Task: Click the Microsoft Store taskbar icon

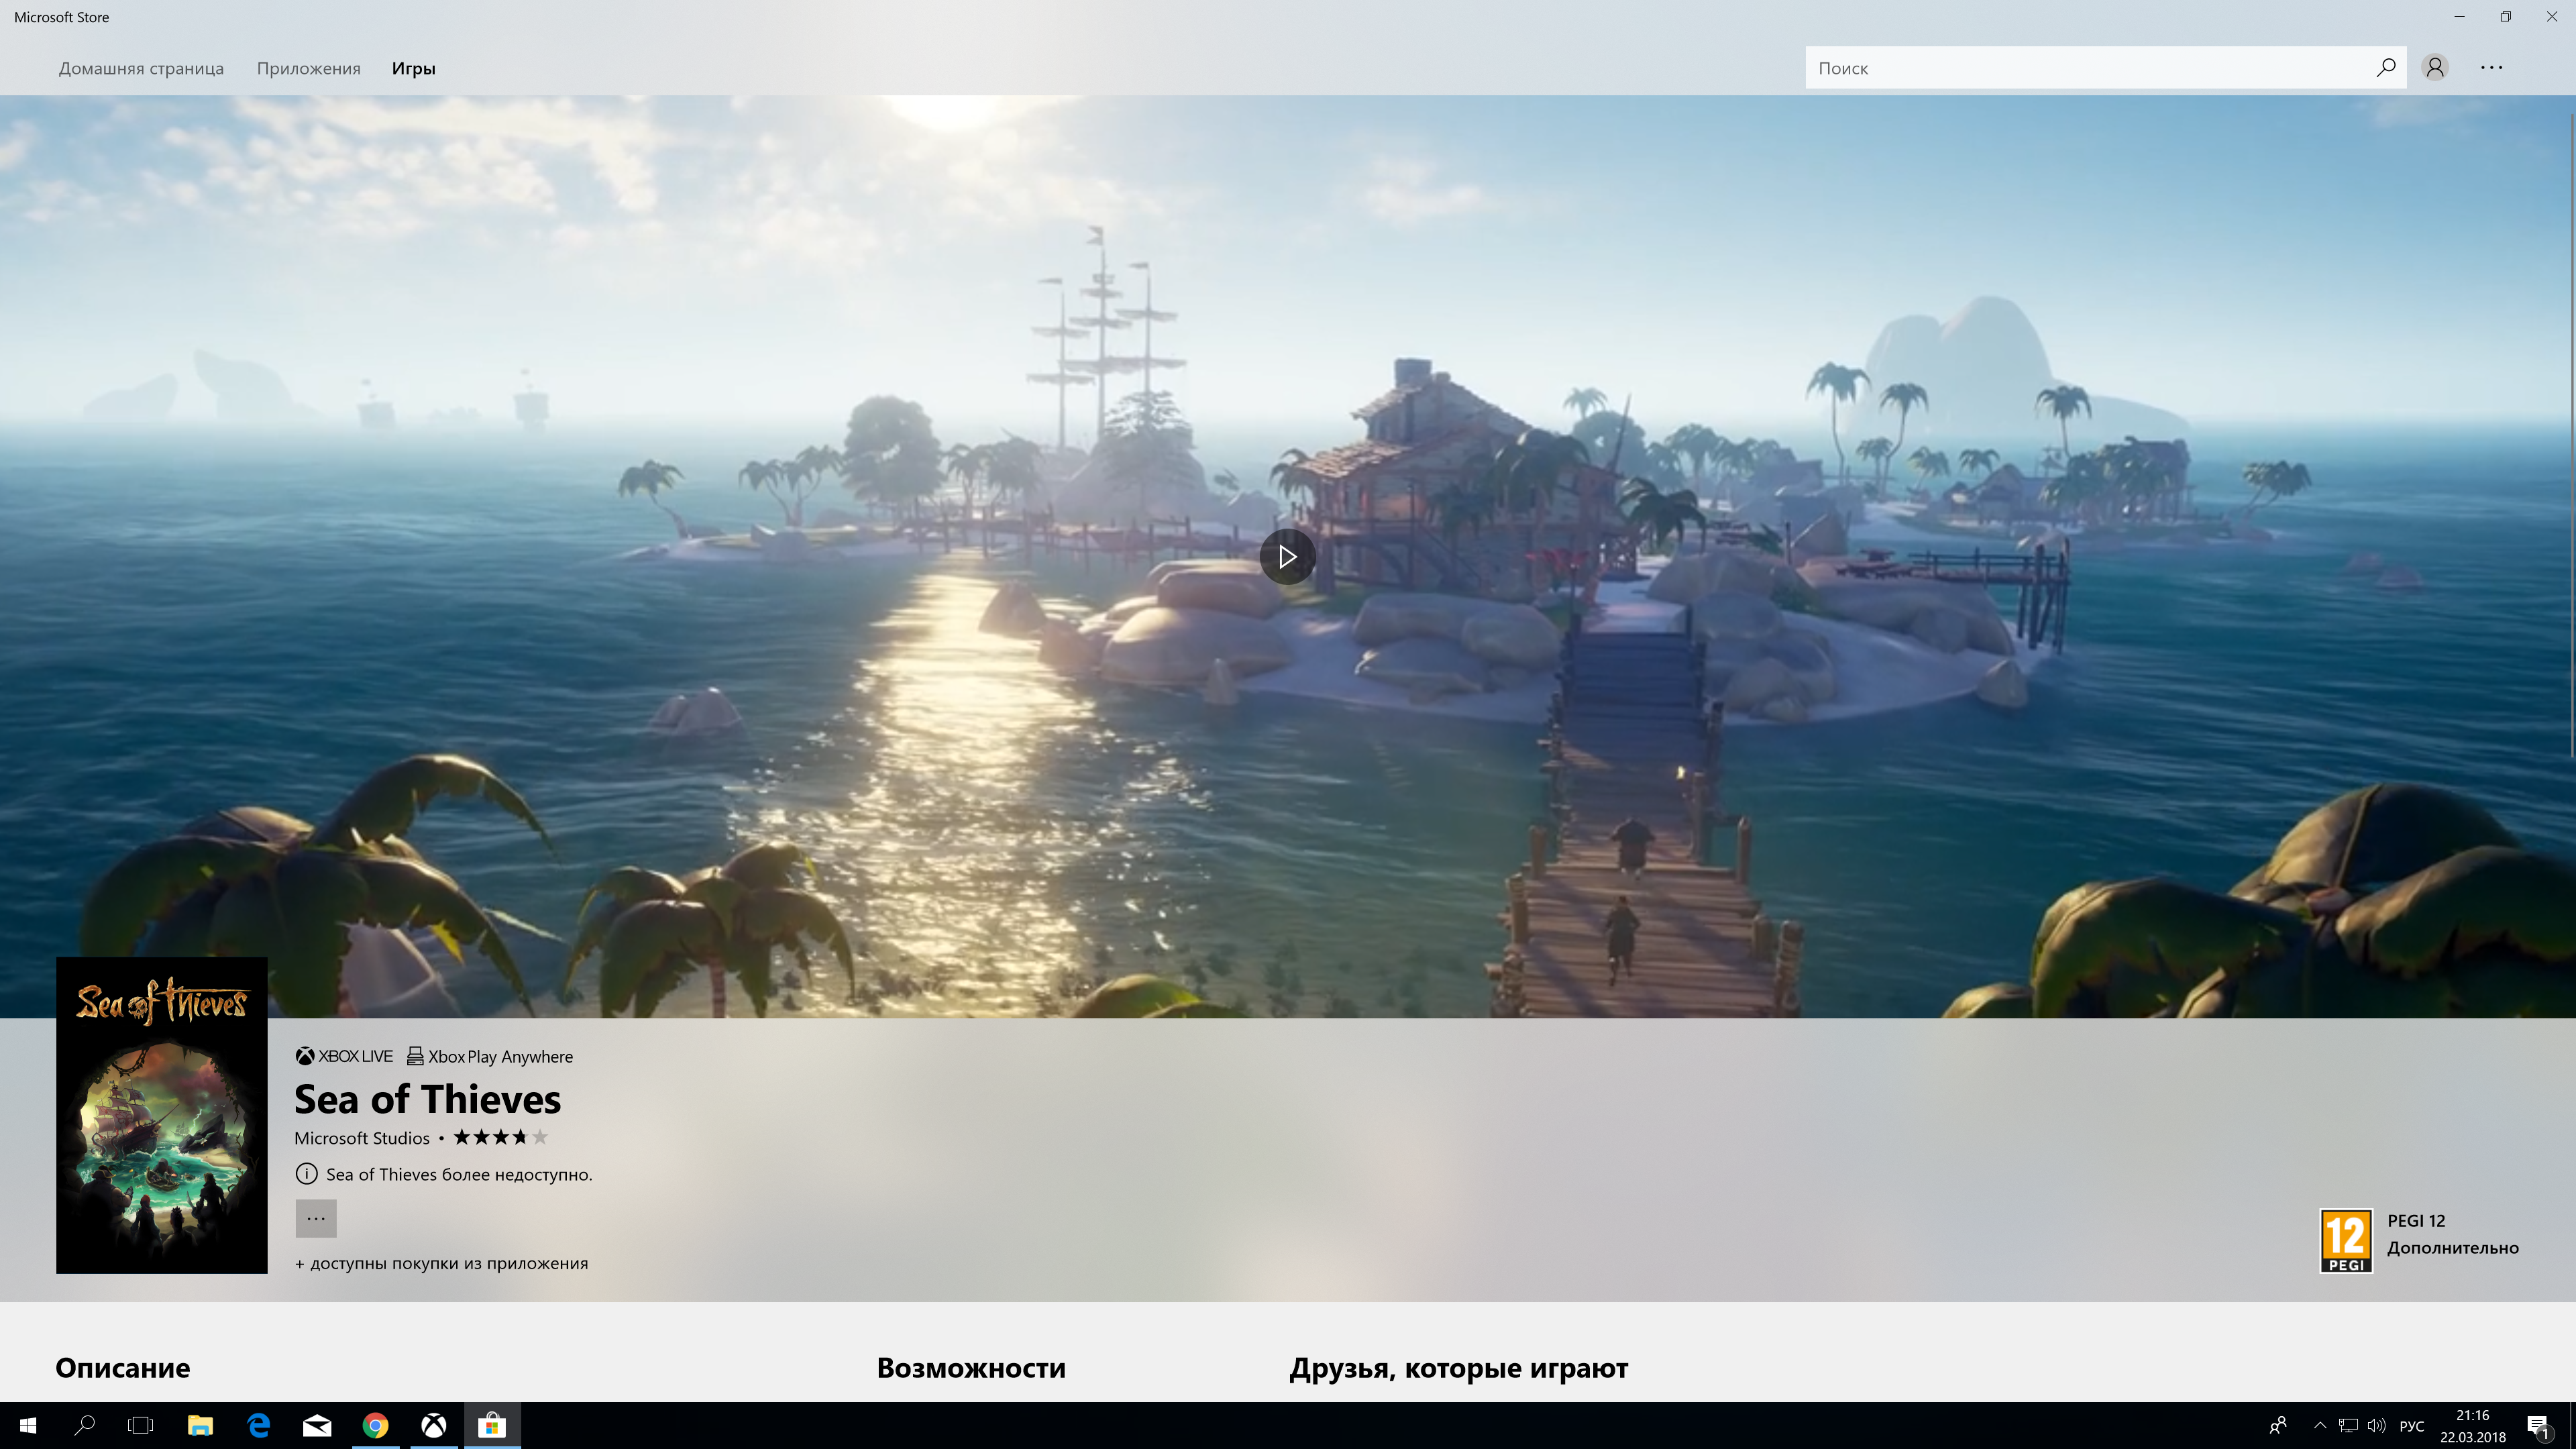Action: (492, 1425)
